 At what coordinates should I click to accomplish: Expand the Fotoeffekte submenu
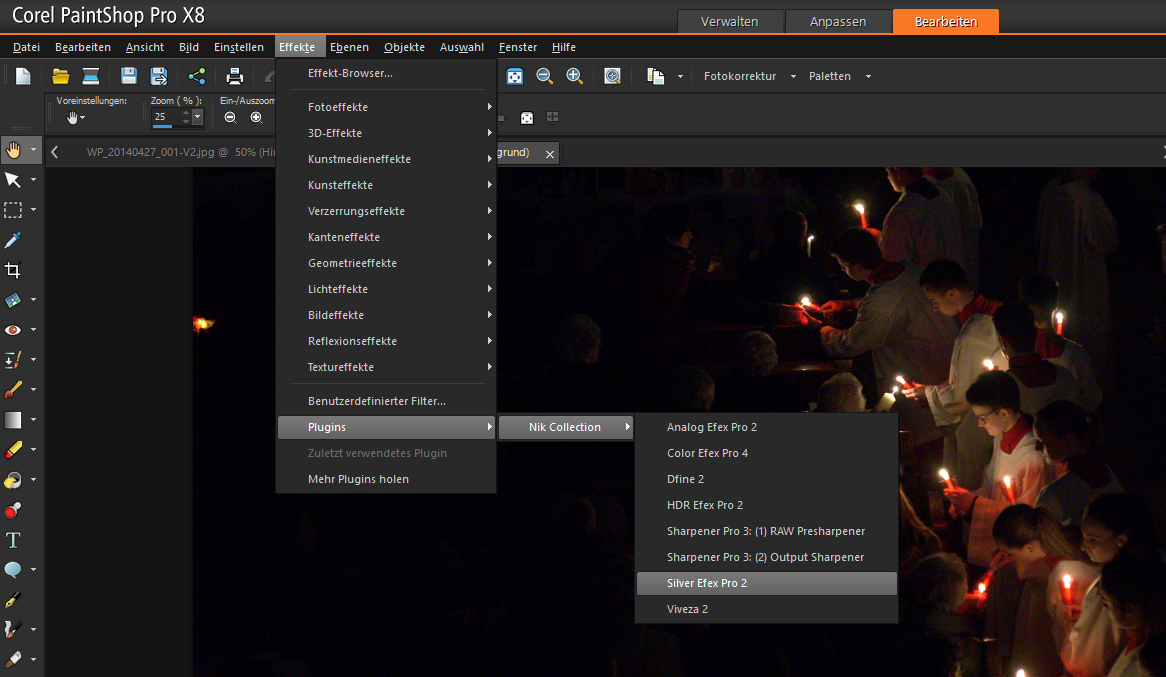tap(387, 107)
